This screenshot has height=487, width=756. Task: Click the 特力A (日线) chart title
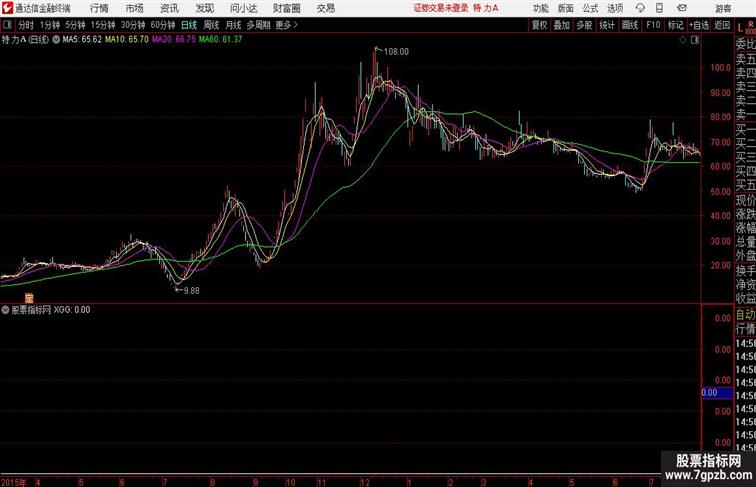click(x=25, y=40)
